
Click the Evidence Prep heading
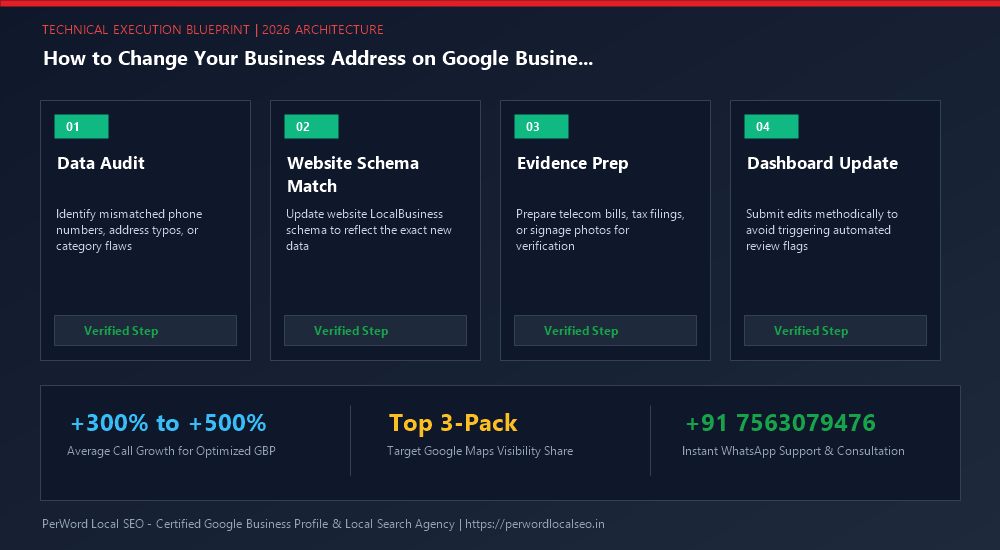click(573, 163)
